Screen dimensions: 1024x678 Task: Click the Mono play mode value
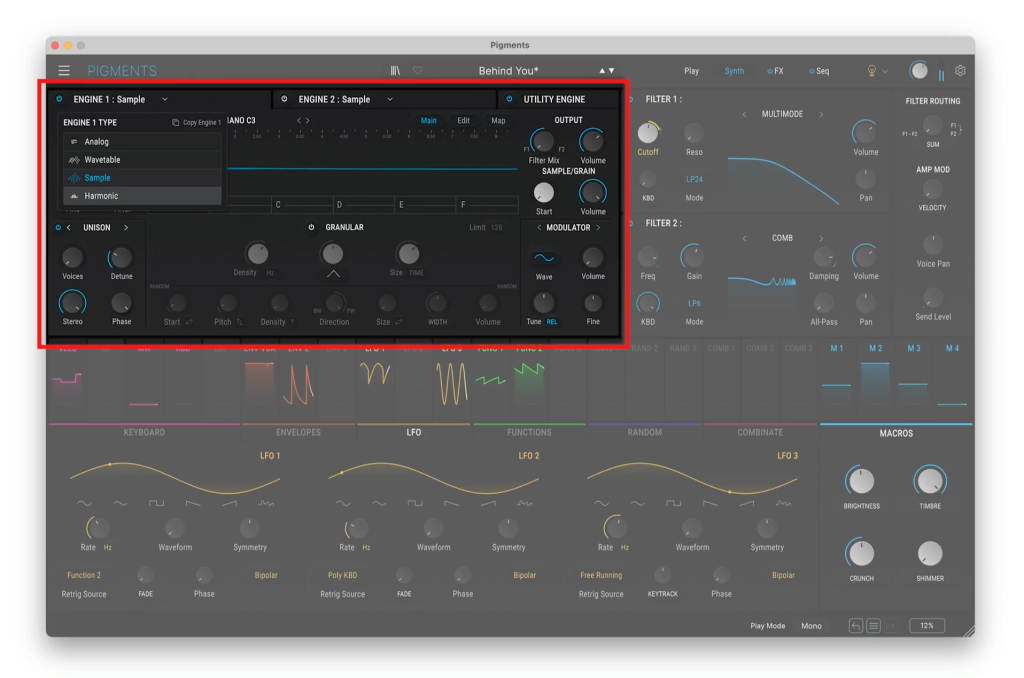pos(811,626)
